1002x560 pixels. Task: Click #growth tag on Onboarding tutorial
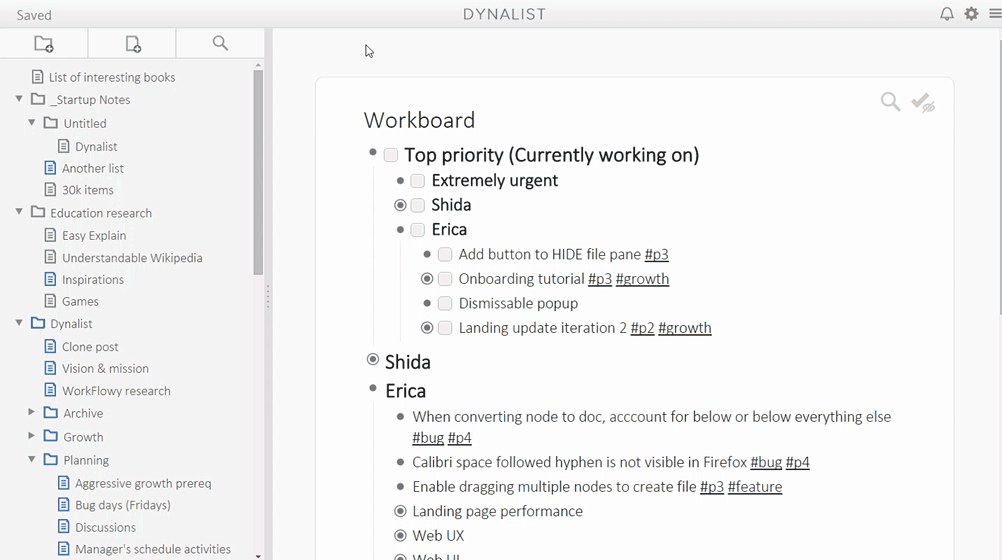(x=642, y=279)
